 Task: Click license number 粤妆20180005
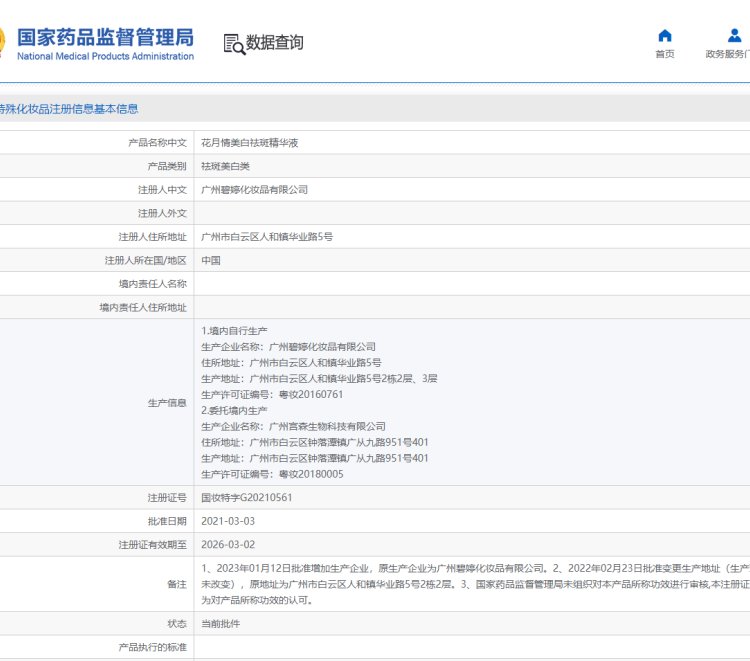click(311, 474)
